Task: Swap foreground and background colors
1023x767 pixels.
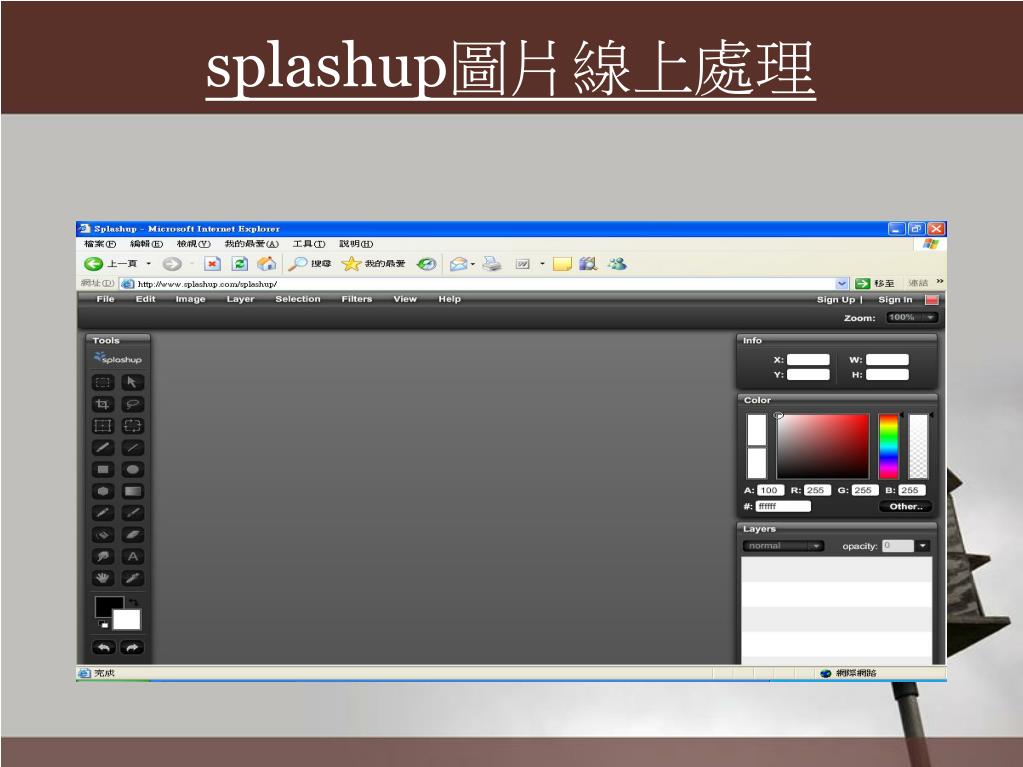Action: (134, 602)
